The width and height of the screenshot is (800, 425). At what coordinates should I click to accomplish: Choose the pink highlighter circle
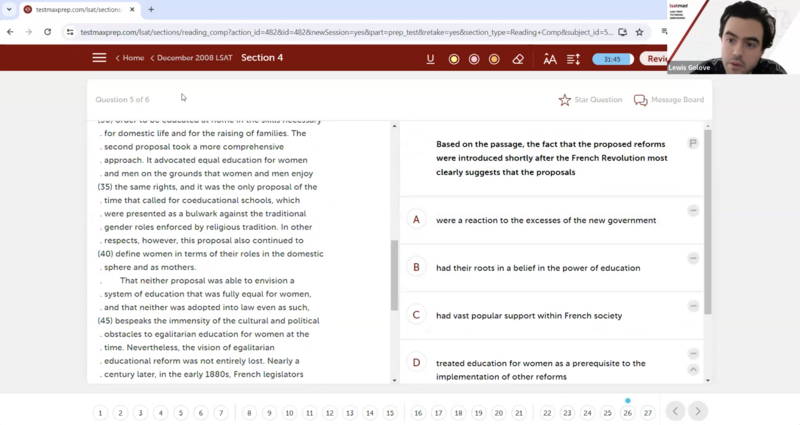[474, 59]
